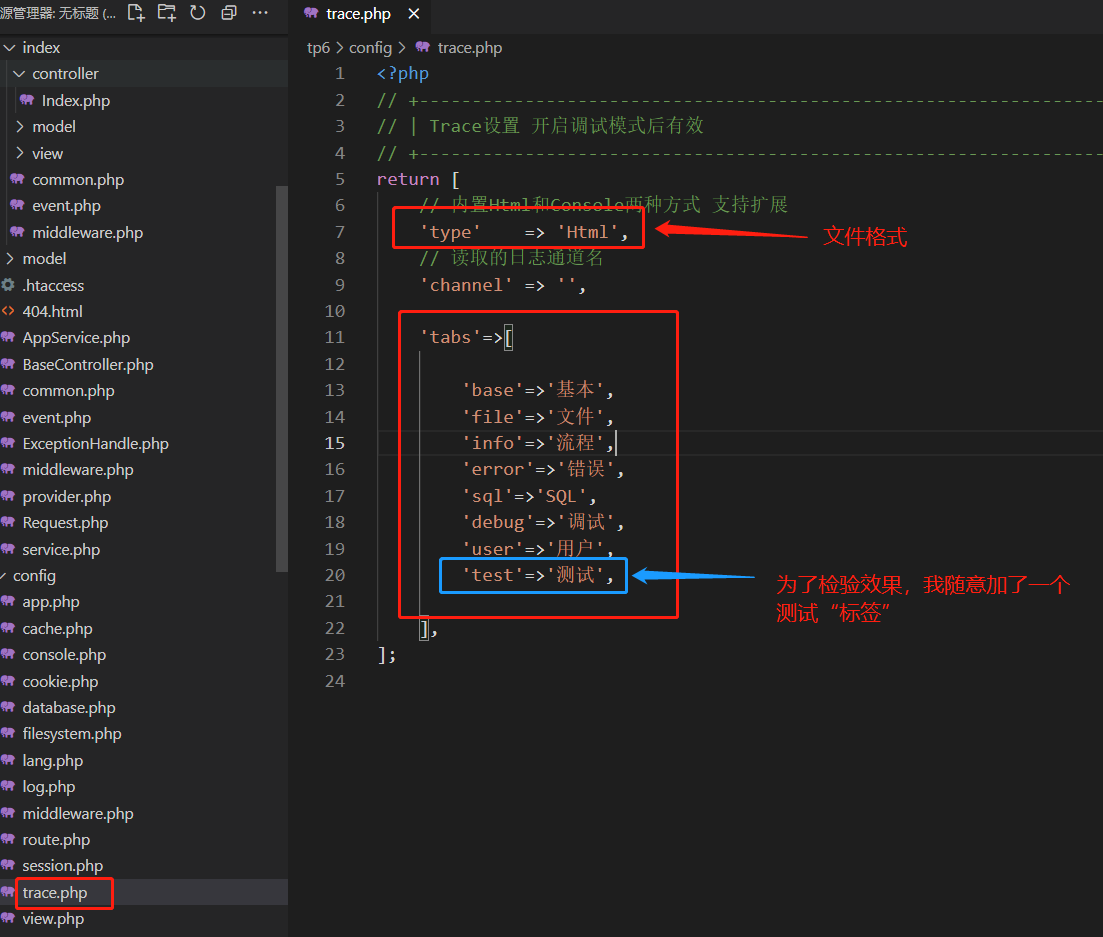This screenshot has height=937, width=1103.
Task: Open log.php file
Action: click(49, 786)
